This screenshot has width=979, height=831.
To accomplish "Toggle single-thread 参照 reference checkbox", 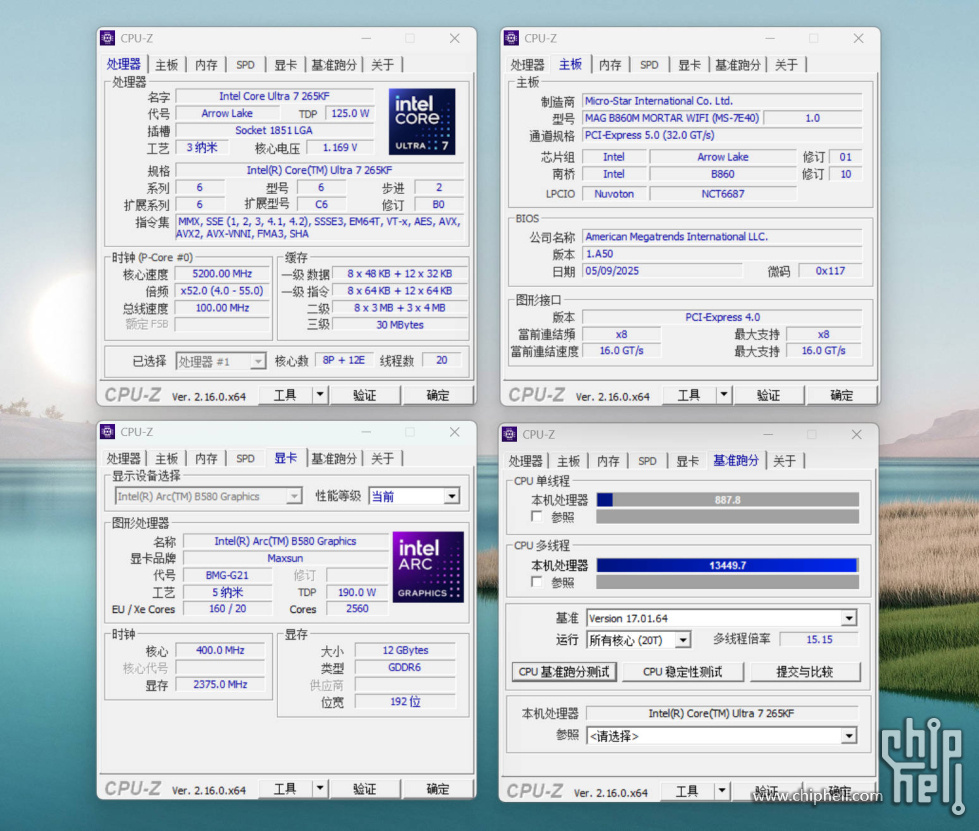I will tap(536, 516).
